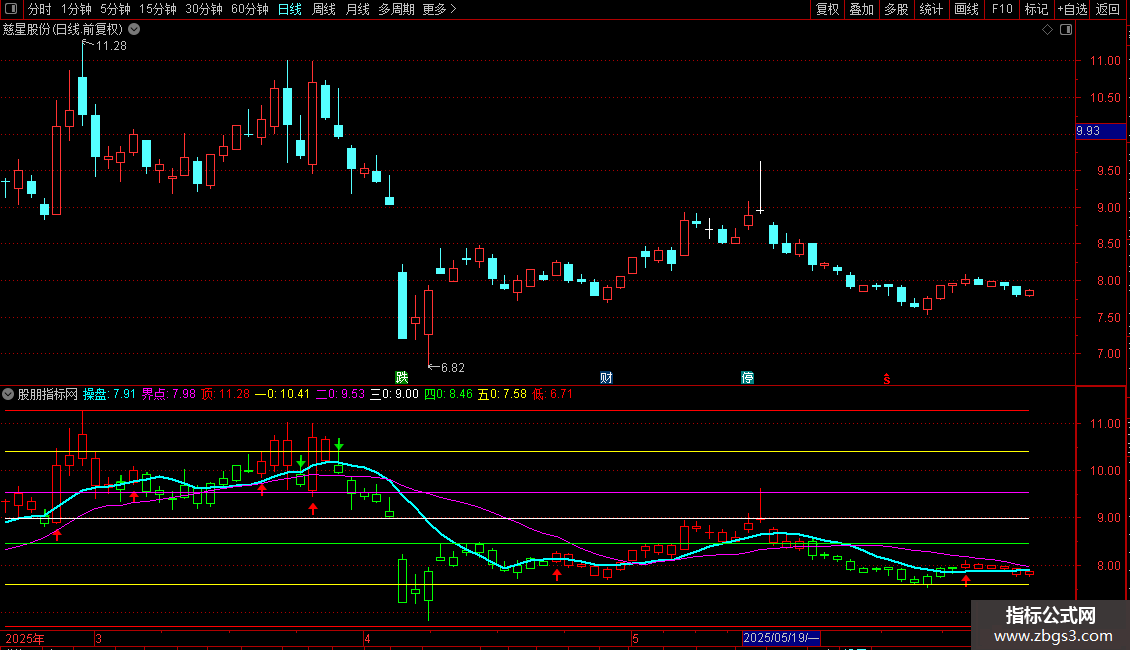Select the 1分钟 period

76,9
